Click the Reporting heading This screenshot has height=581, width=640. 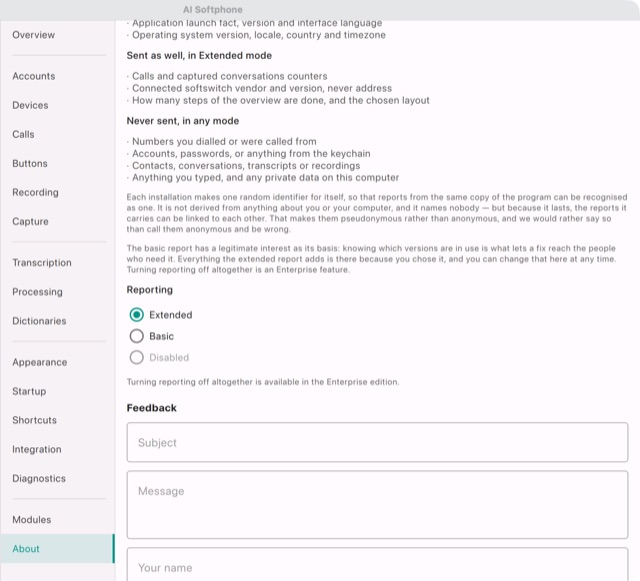[x=150, y=290]
